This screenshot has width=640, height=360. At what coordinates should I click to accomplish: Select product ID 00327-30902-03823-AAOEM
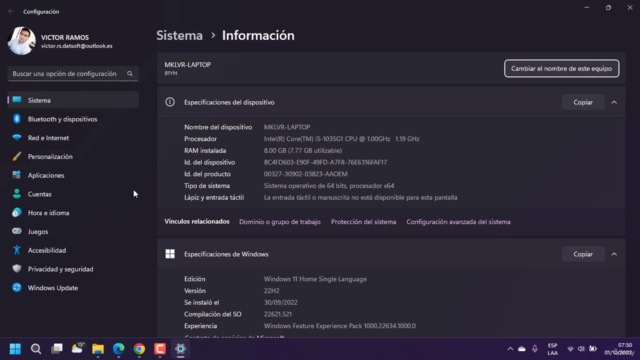pyautogui.click(x=306, y=174)
